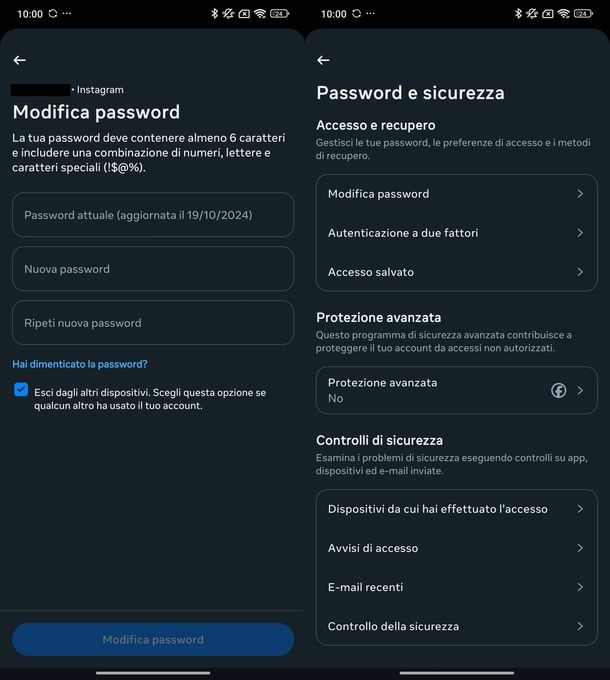The height and width of the screenshot is (680, 610).
Task: Tap Bluetooth icon in left status bar
Action: 214,14
